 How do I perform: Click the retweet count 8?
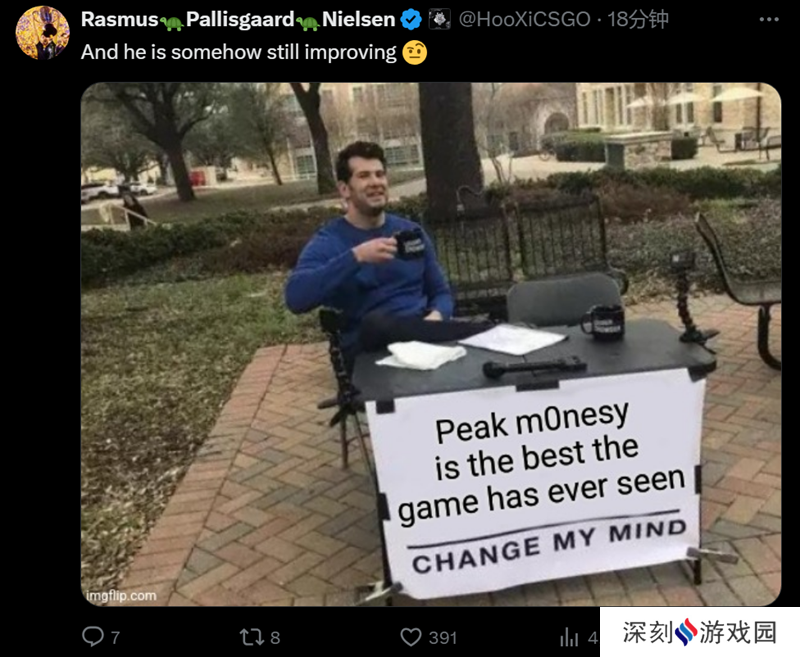click(x=275, y=638)
